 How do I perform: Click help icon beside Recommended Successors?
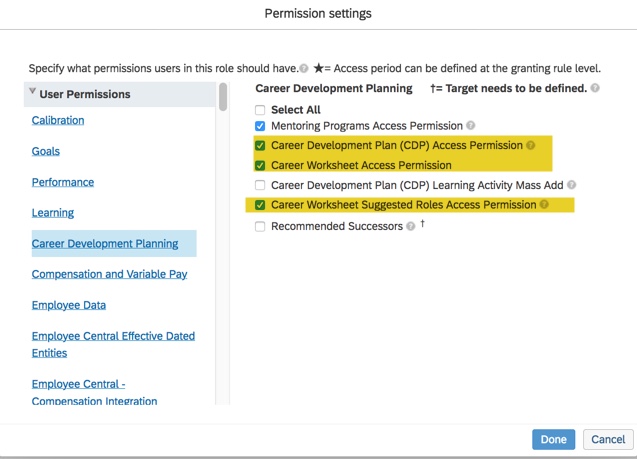[411, 226]
